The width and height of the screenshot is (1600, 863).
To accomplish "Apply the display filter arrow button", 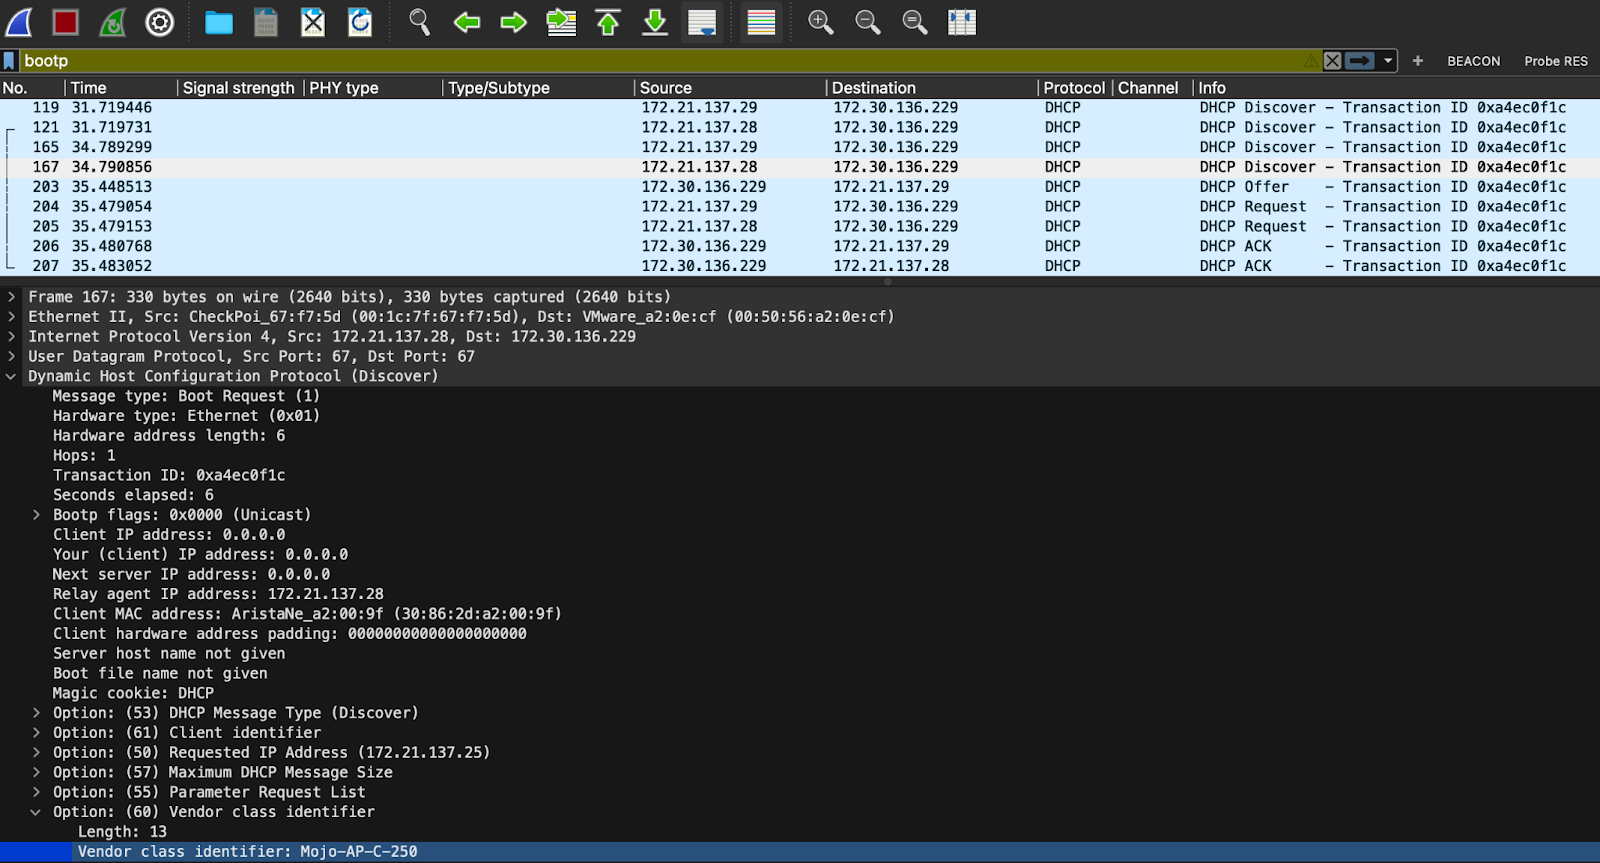I will (x=1360, y=61).
